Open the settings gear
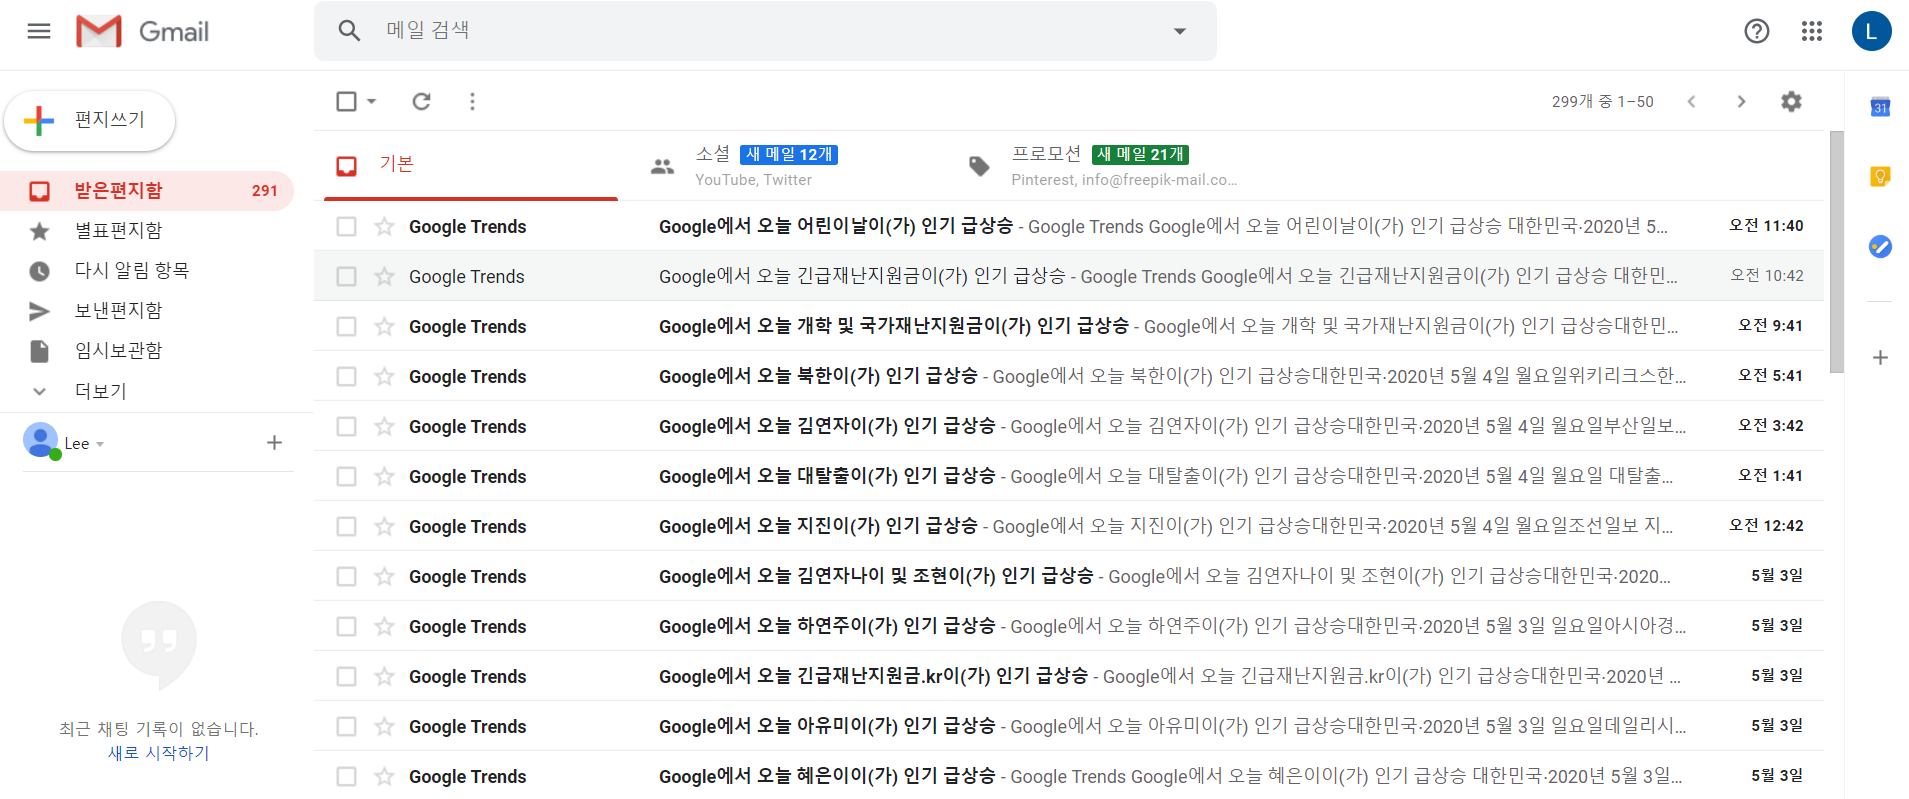The width and height of the screenshot is (1909, 799). tap(1791, 101)
